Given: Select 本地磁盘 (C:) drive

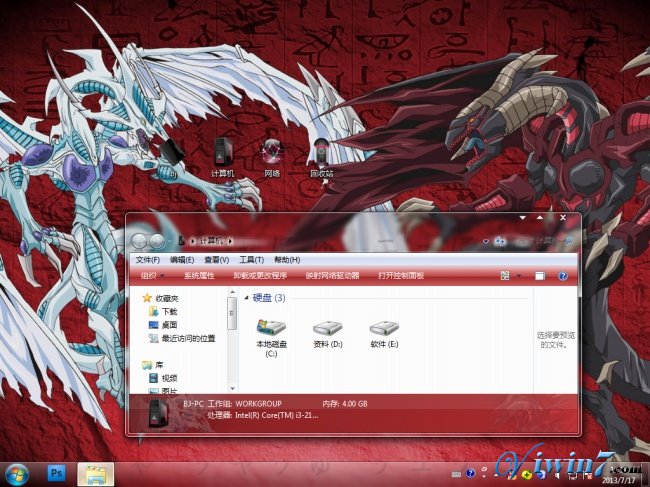Looking at the screenshot, I should click(272, 338).
